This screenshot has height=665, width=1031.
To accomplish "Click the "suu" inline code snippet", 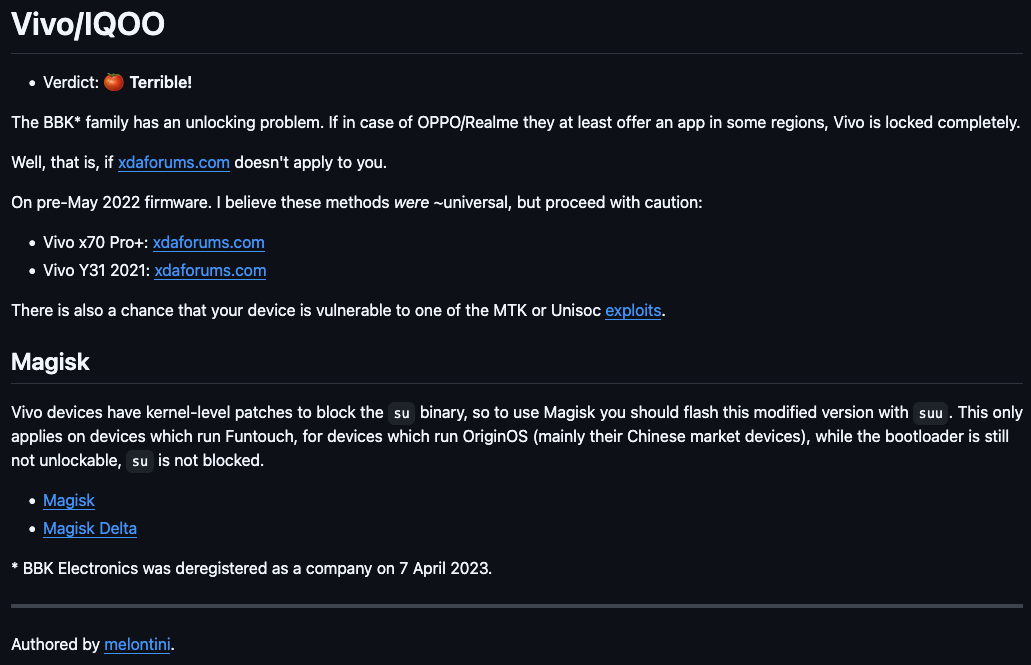I will coord(930,413).
